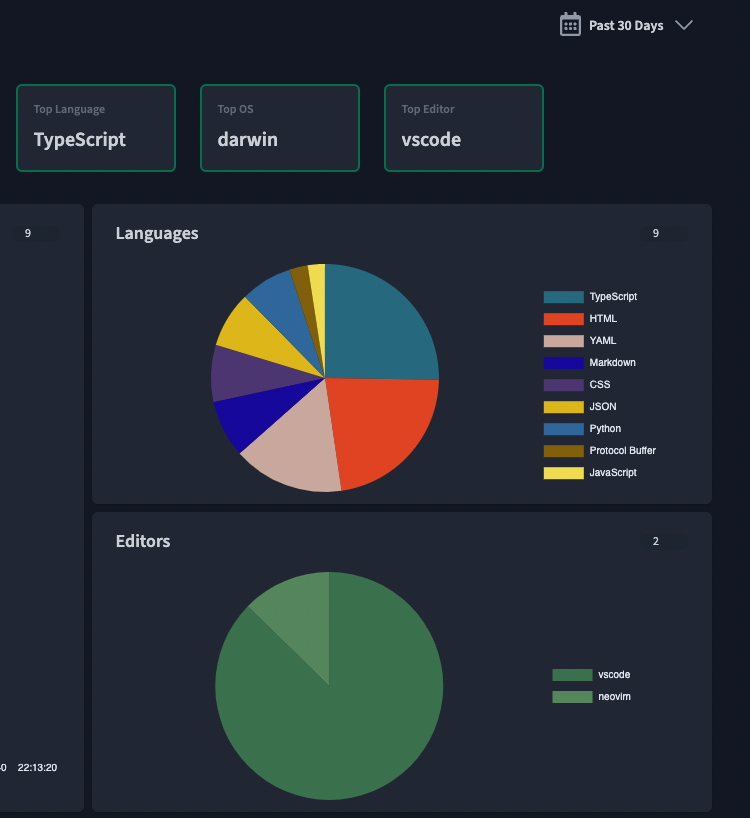Toggle TypeScript legend swatch in Languages
The height and width of the screenshot is (818, 750).
tap(563, 297)
